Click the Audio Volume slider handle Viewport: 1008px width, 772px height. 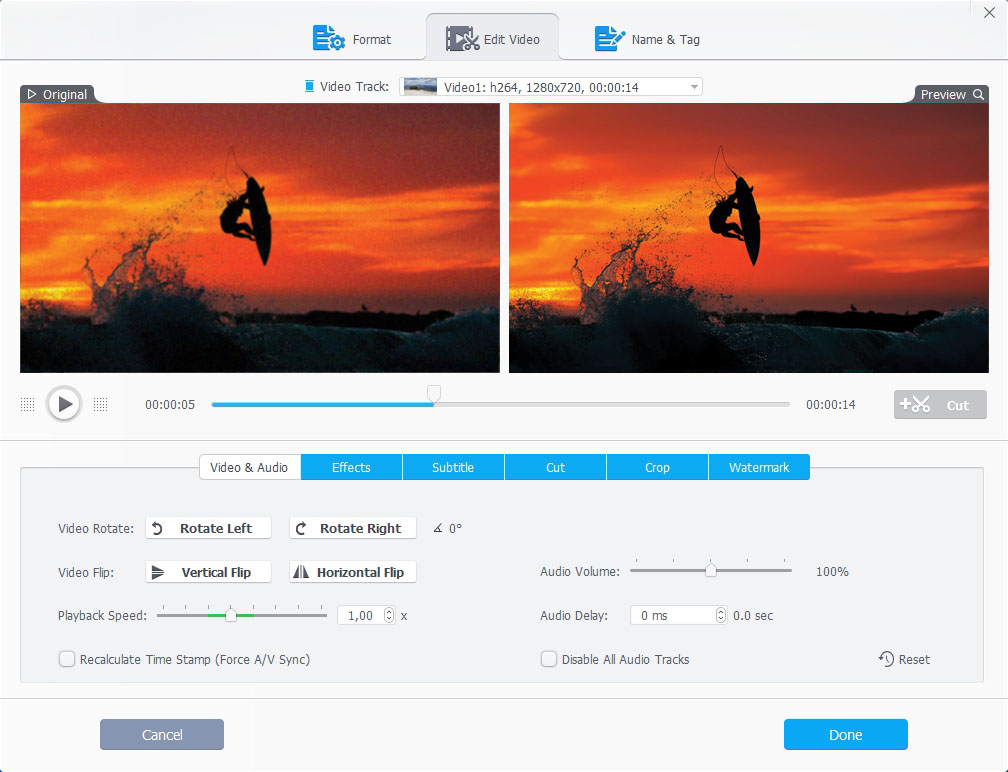[x=711, y=571]
